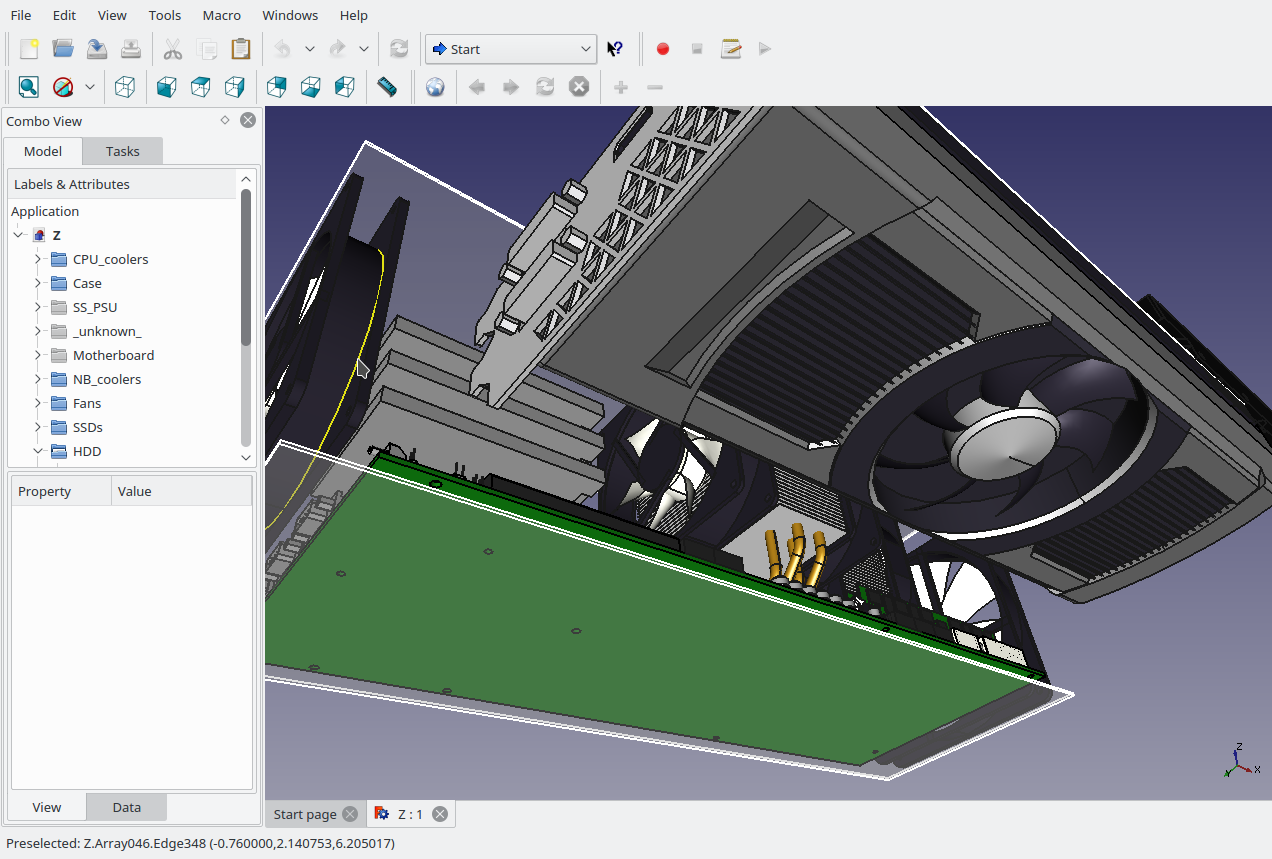Open the Macro menu
Screen dimensions: 1272x859
point(221,15)
